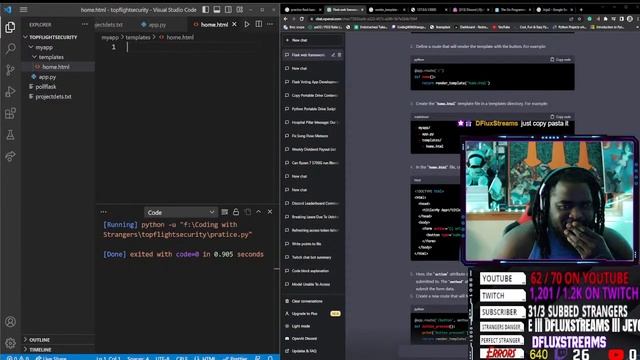Copy code of the python route snippet
640x360 pixels.
click(x=560, y=60)
